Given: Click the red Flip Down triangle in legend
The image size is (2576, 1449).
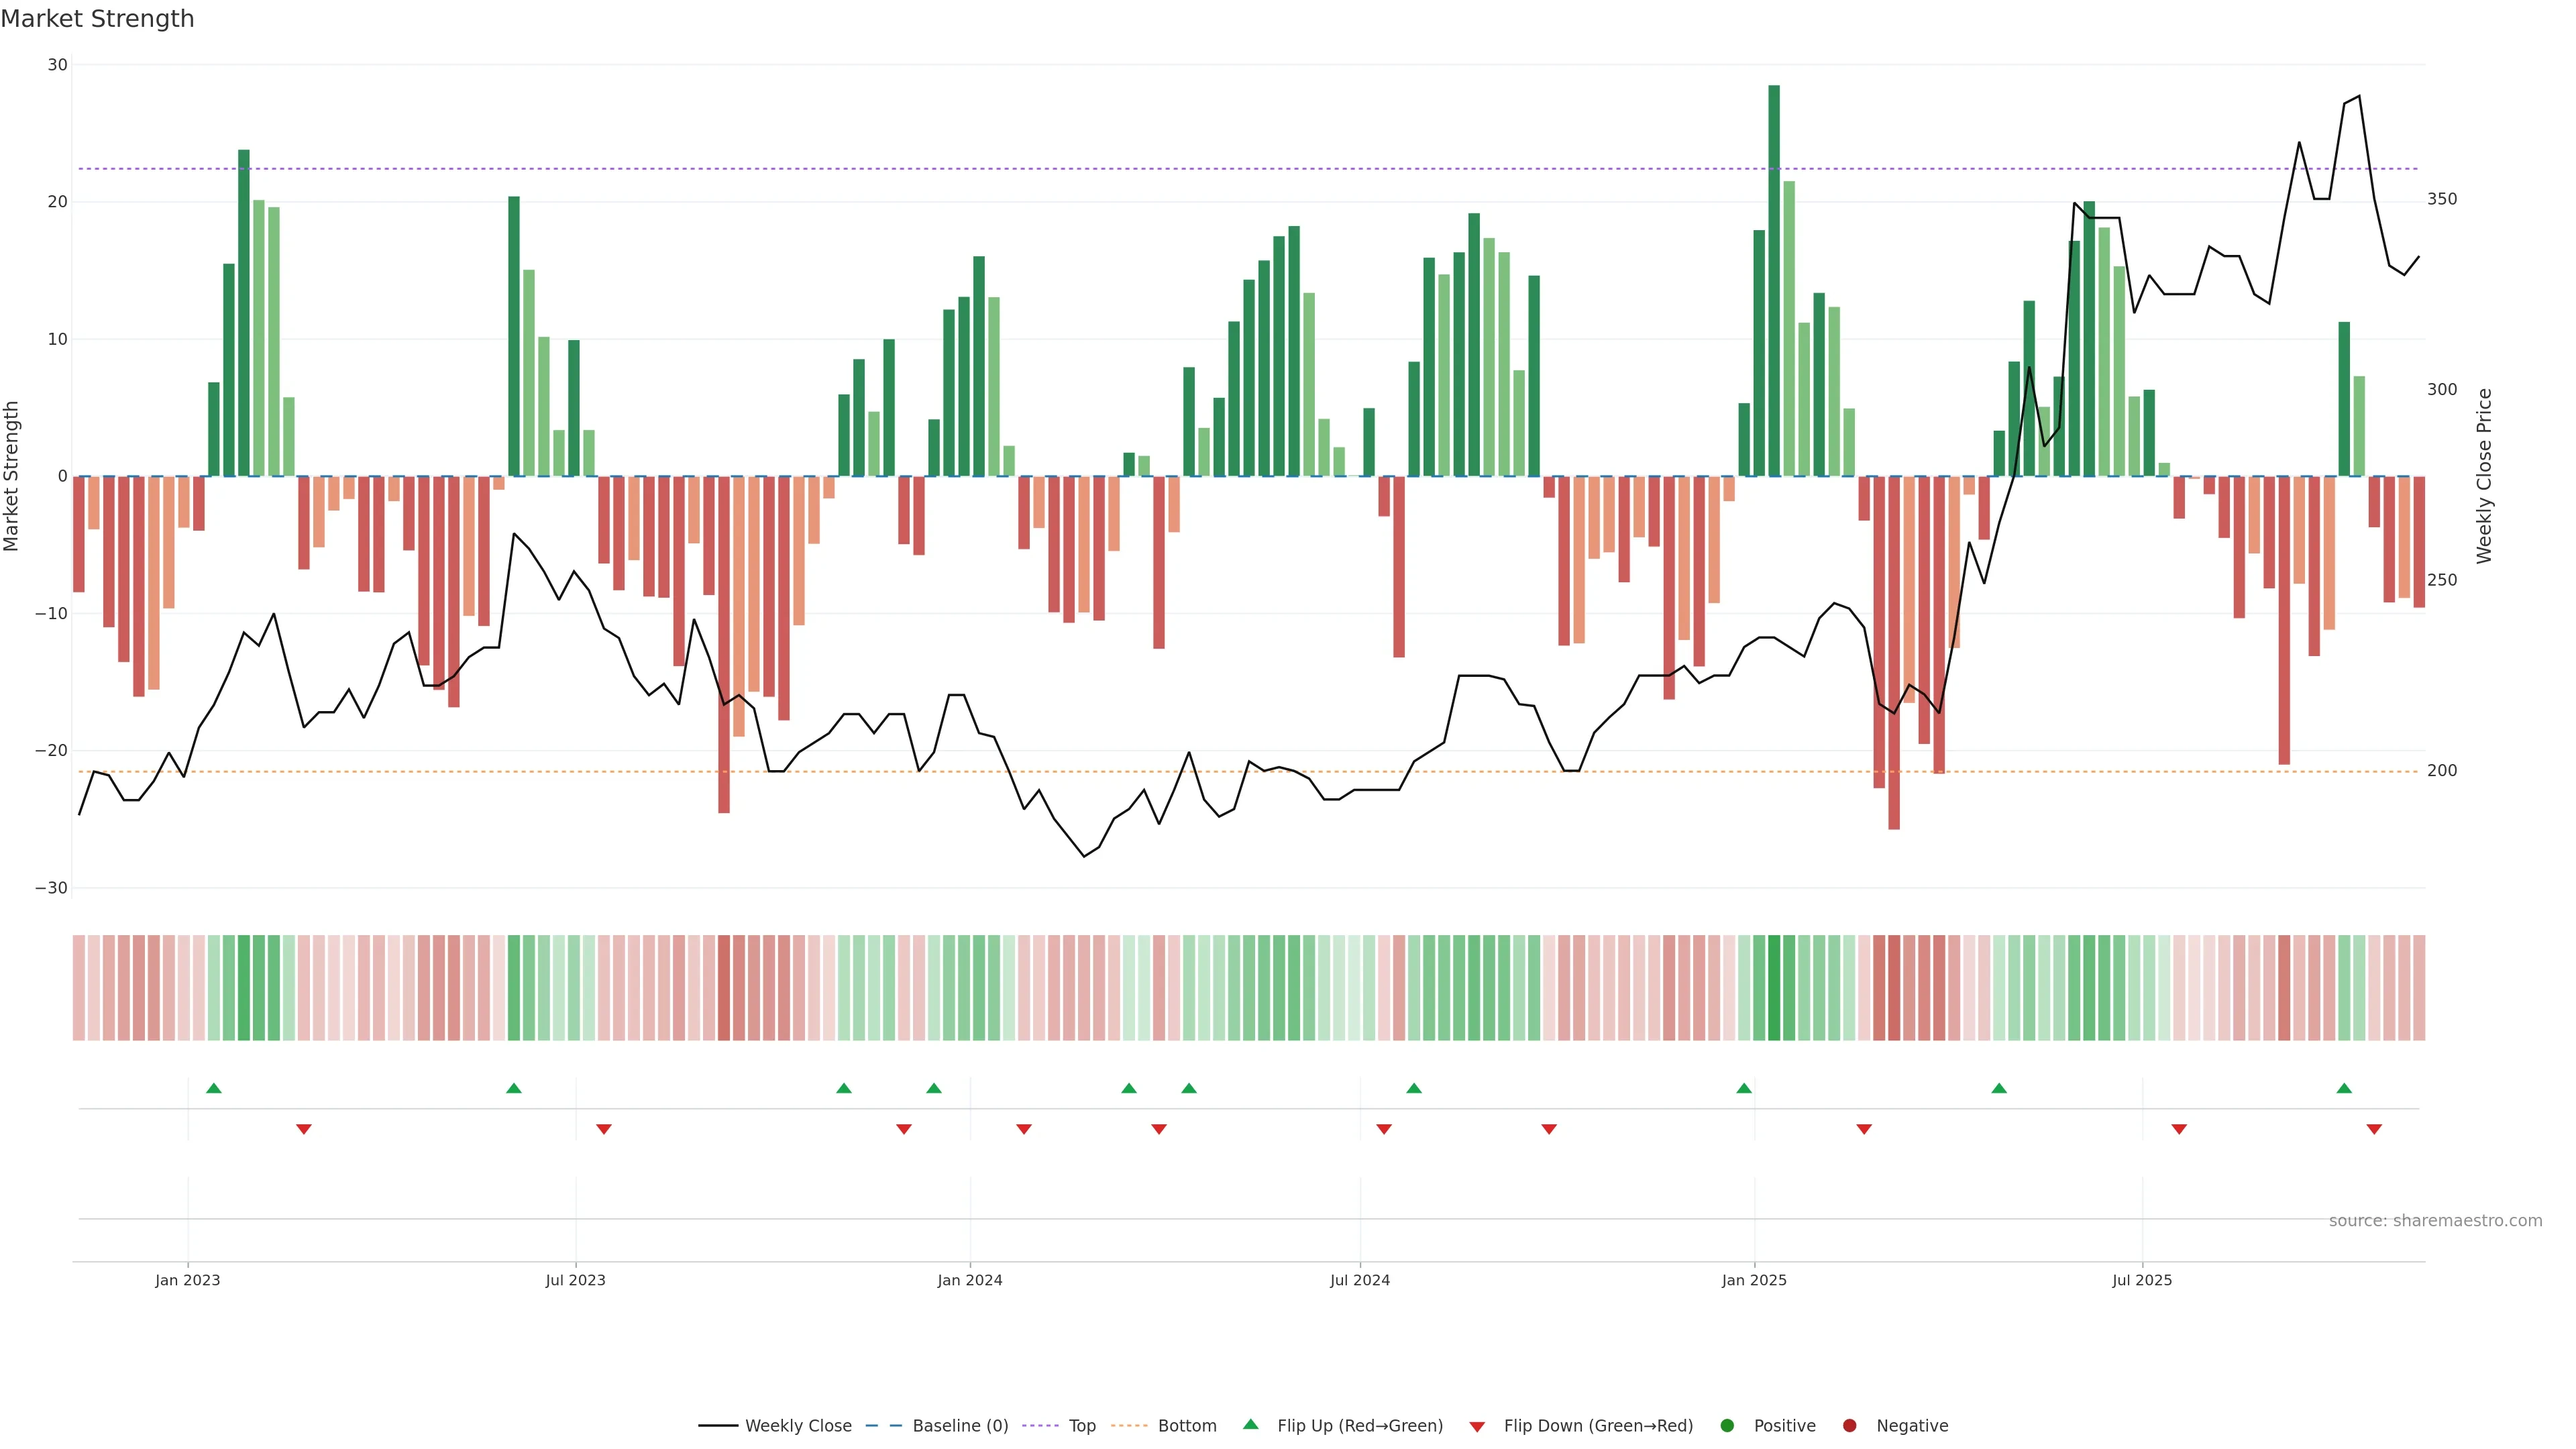Looking at the screenshot, I should pos(1476,1427).
